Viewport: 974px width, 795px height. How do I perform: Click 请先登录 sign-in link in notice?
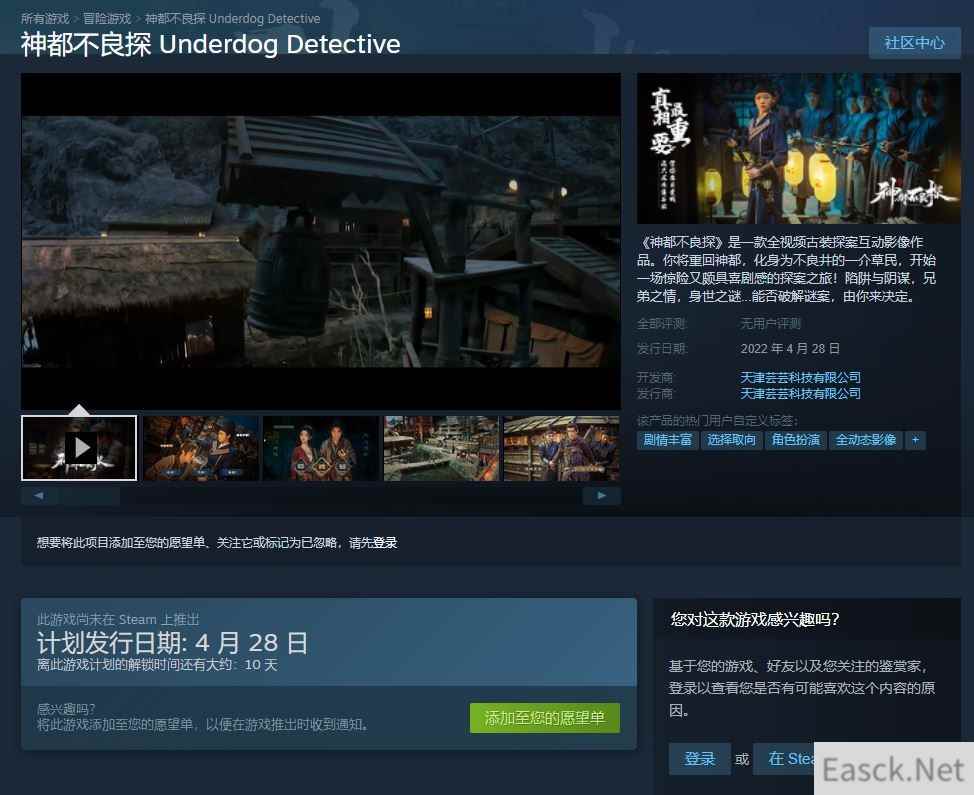(x=373, y=543)
